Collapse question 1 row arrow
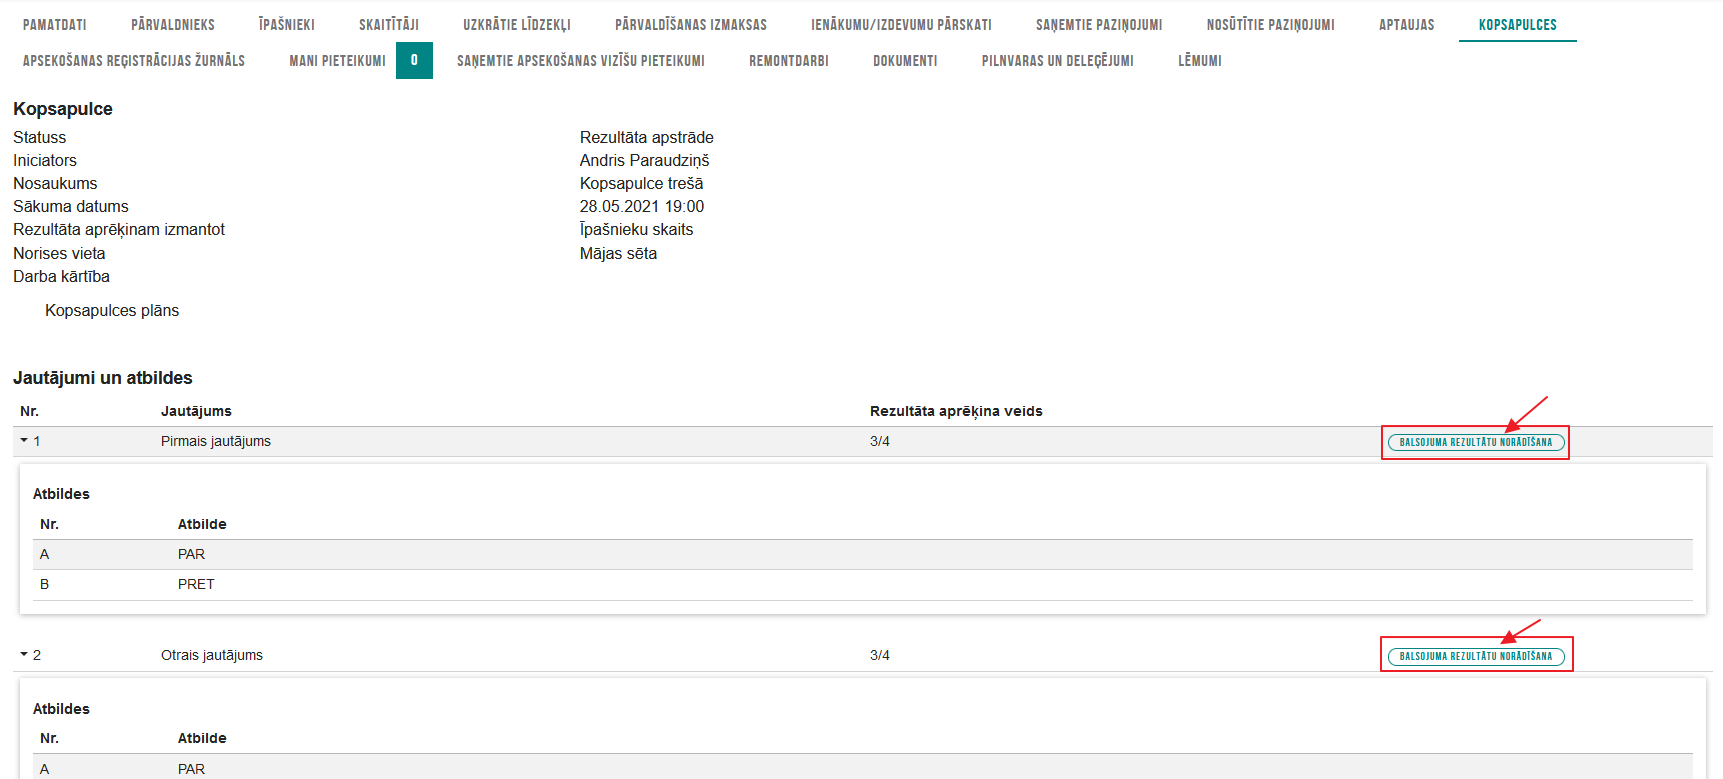The width and height of the screenshot is (1723, 779). [24, 440]
